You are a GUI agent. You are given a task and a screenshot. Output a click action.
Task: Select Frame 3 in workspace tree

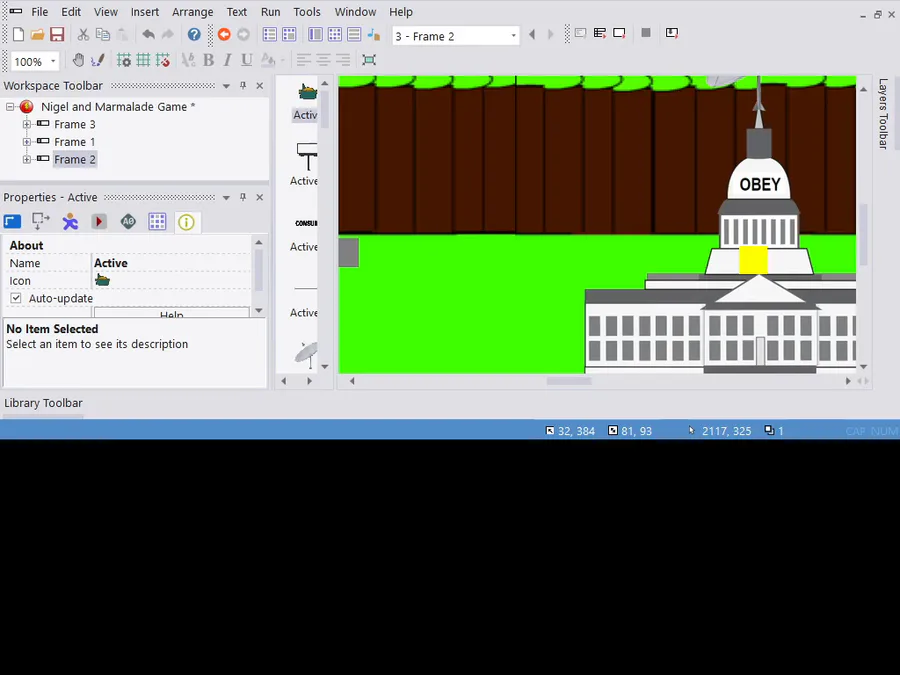pos(75,124)
